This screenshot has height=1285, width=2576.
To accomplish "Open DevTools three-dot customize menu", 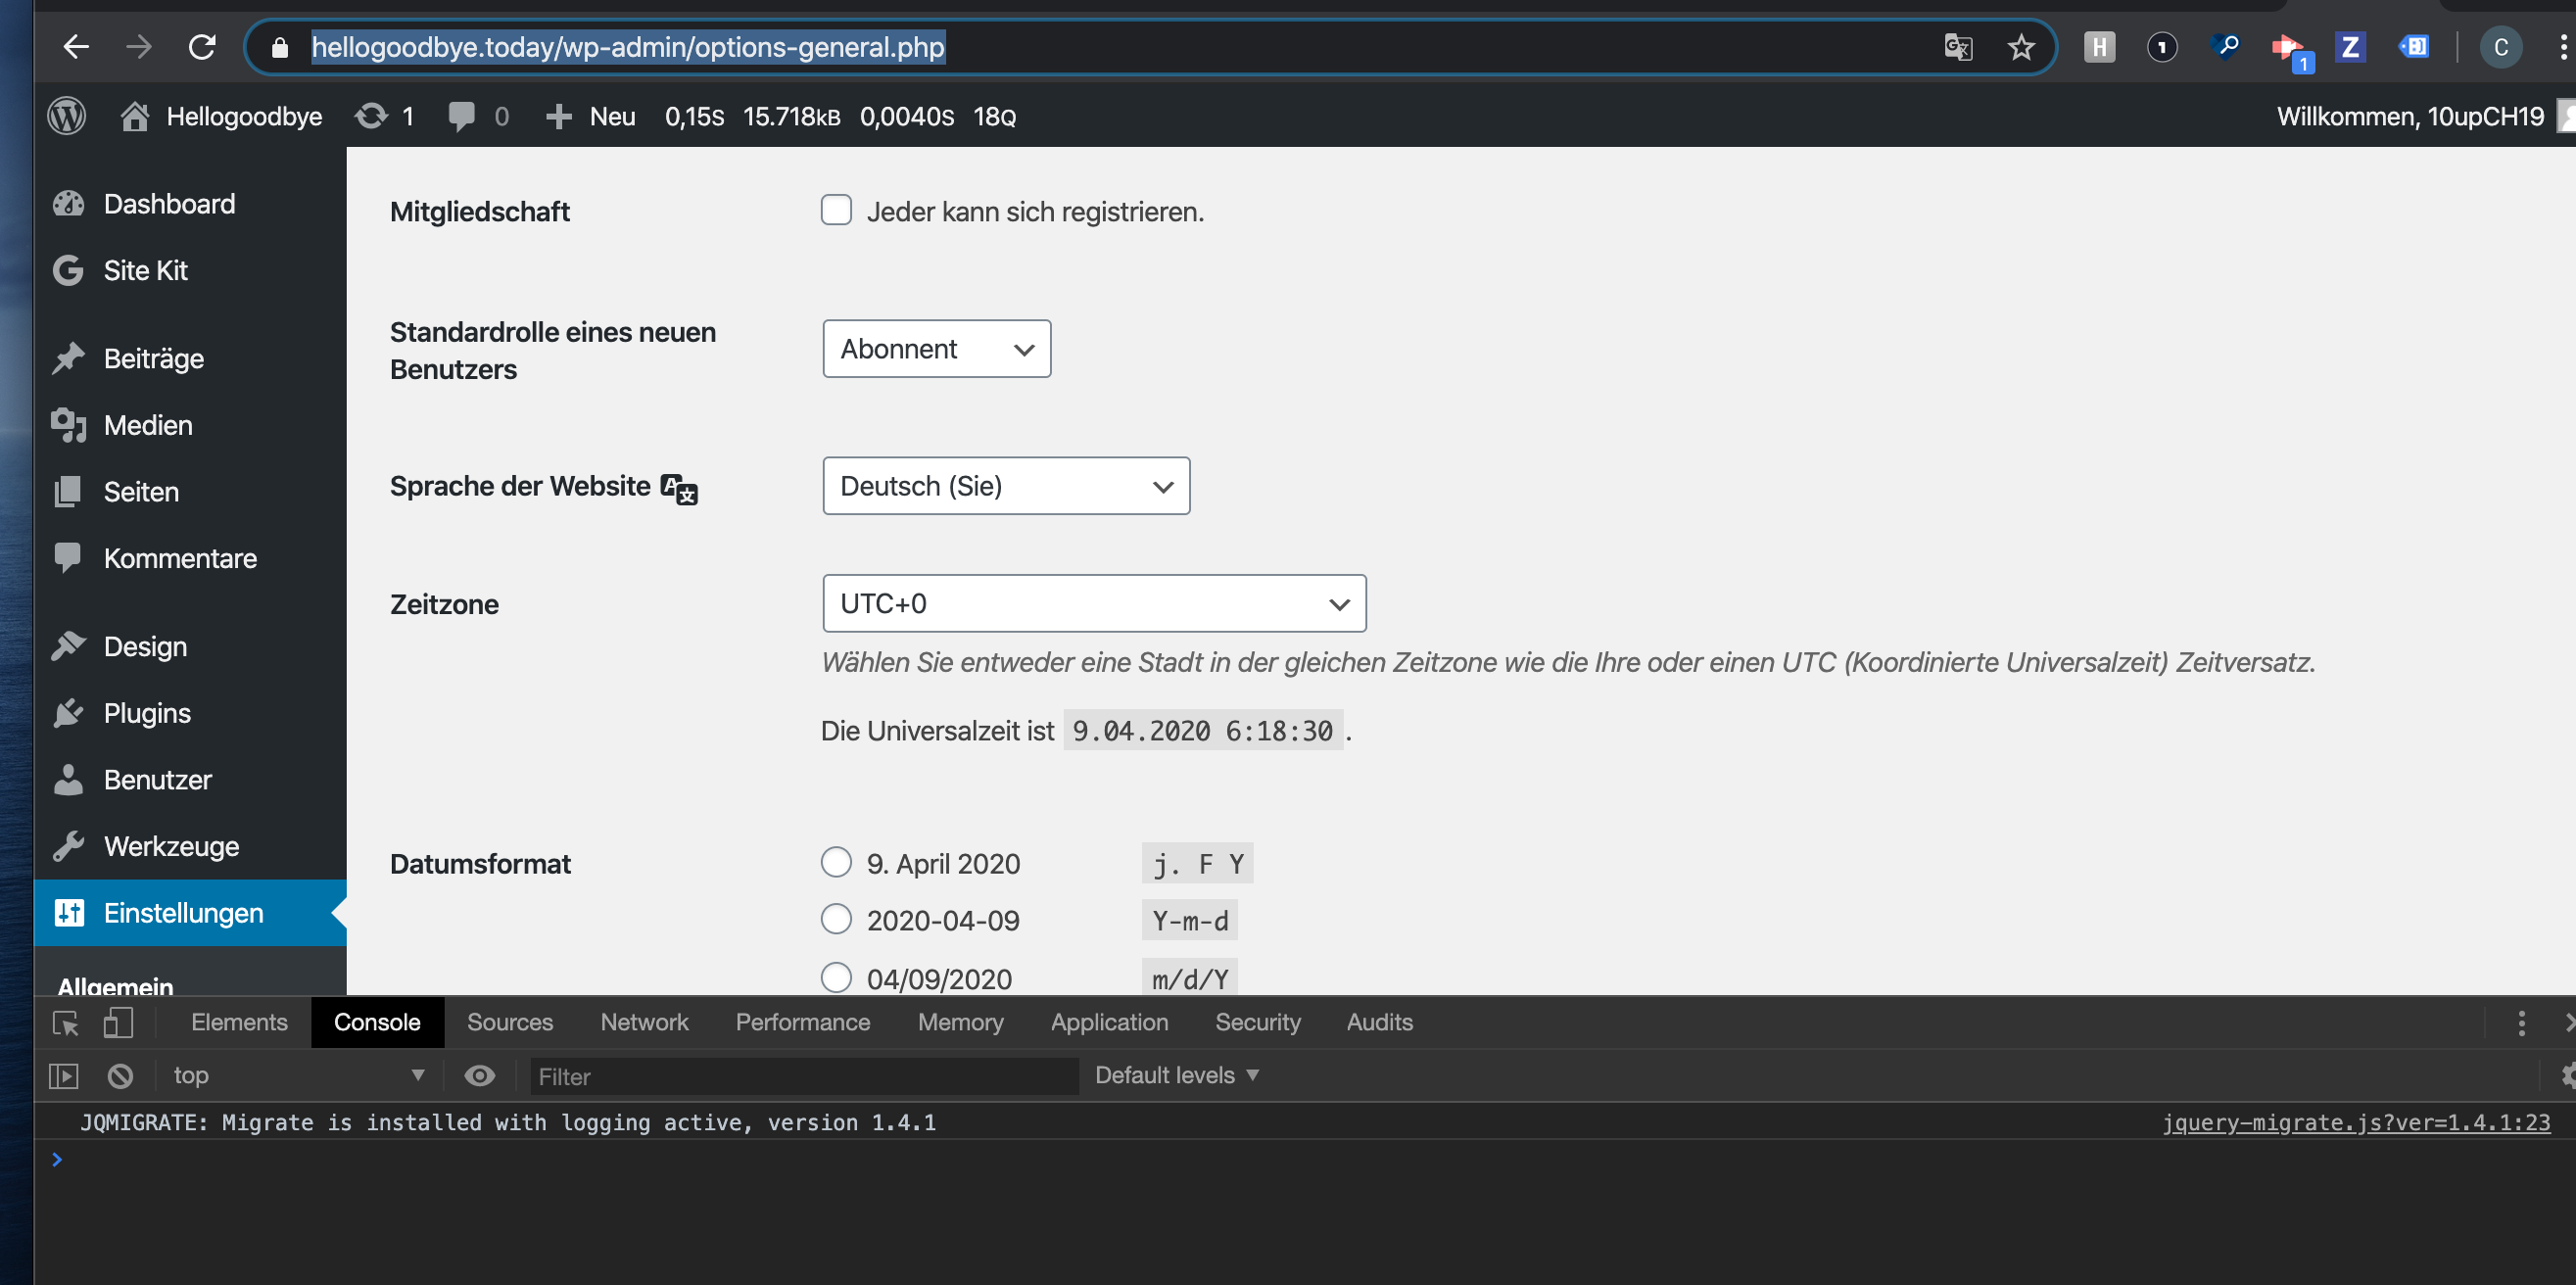I will pyautogui.click(x=2521, y=1022).
